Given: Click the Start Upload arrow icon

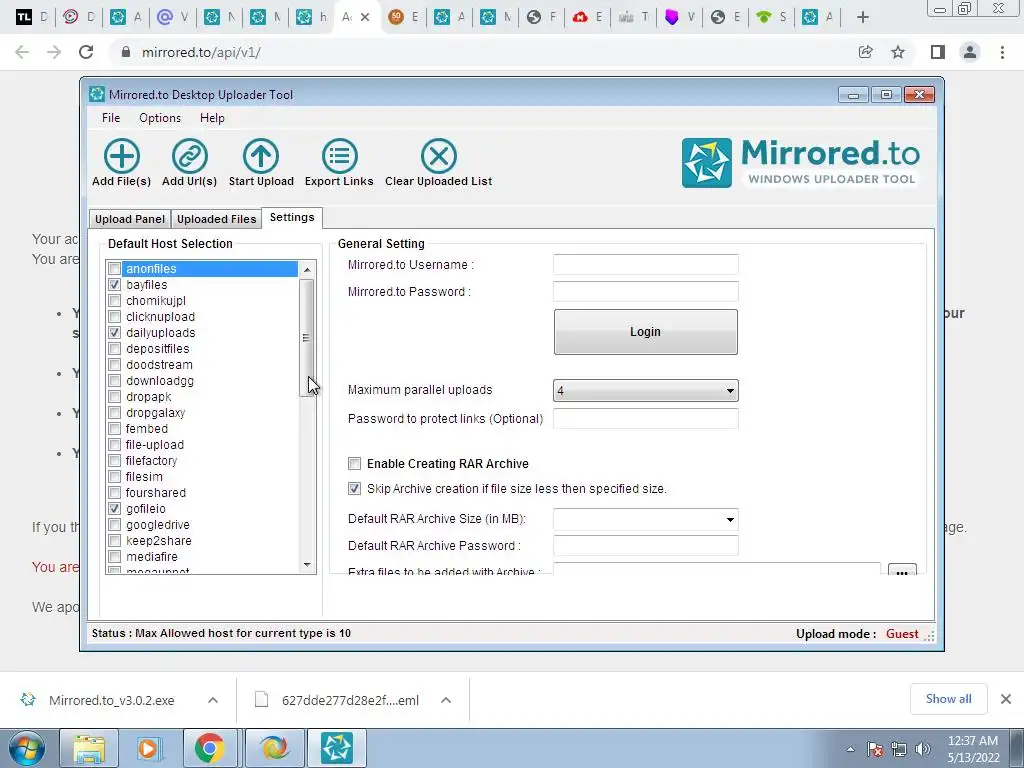Looking at the screenshot, I should (x=261, y=156).
